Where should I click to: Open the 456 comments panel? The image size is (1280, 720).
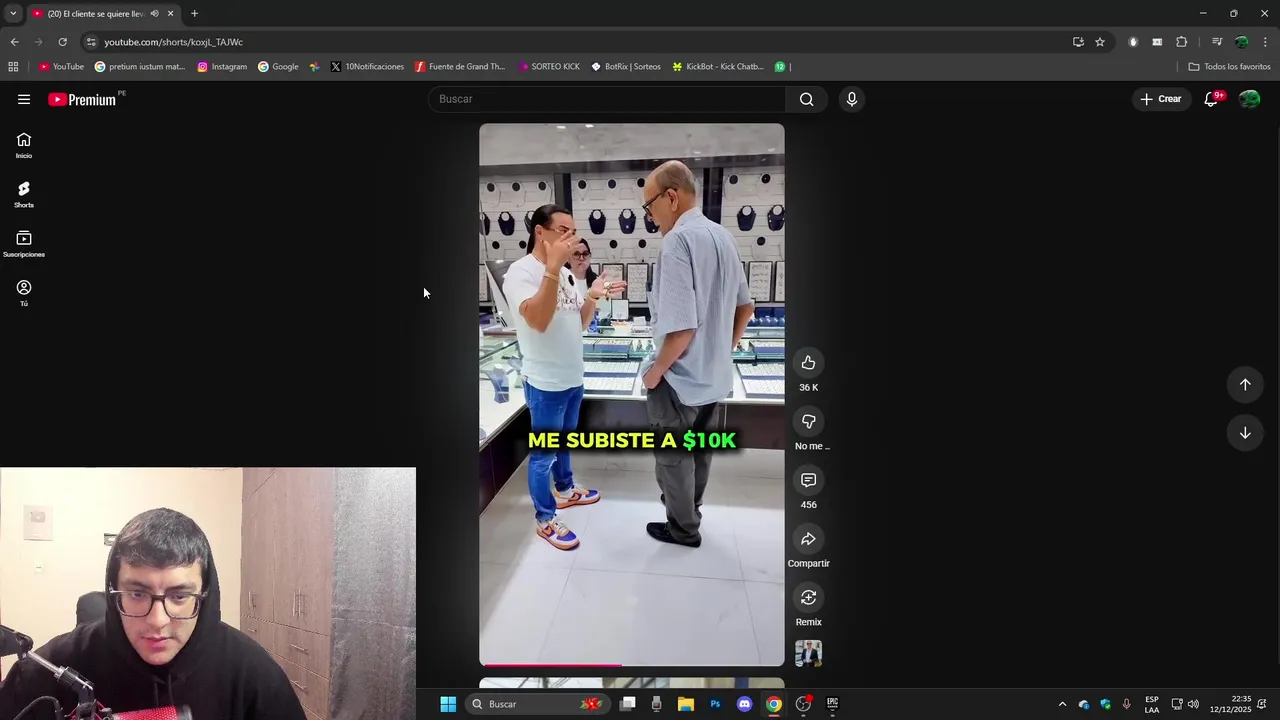click(x=808, y=481)
